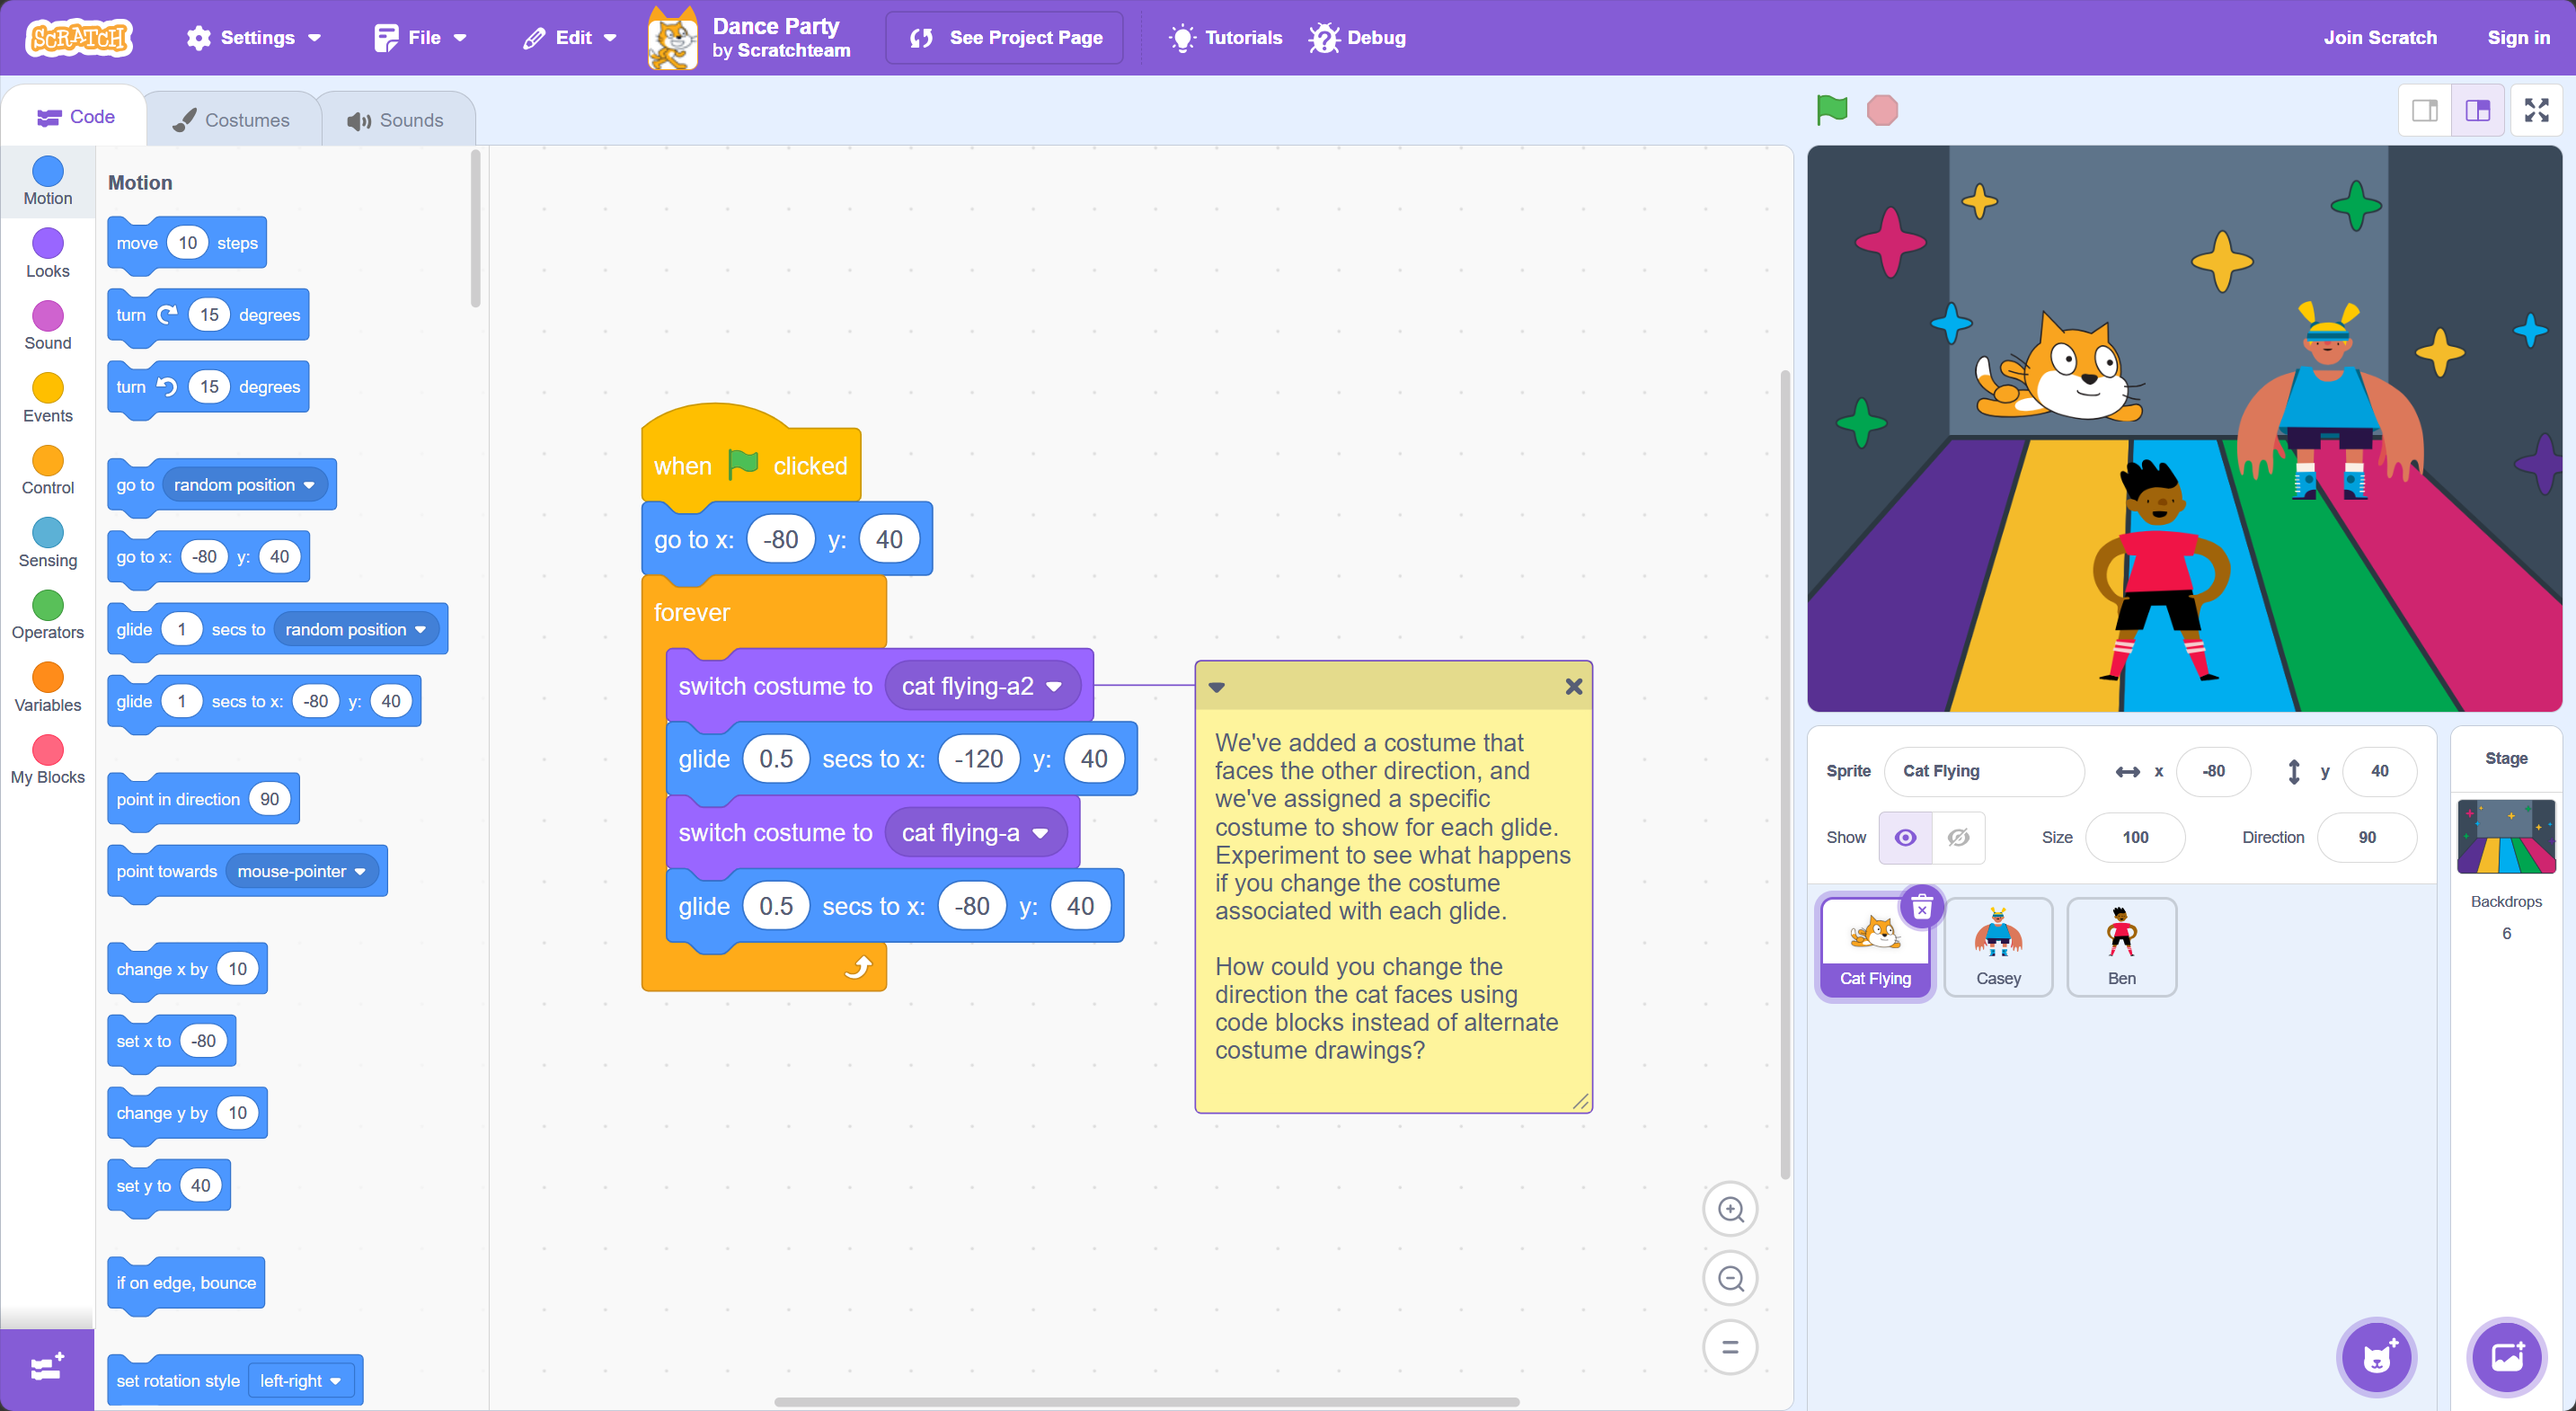Open the Settings menu dropdown
2576x1411 pixels.
pyautogui.click(x=254, y=38)
